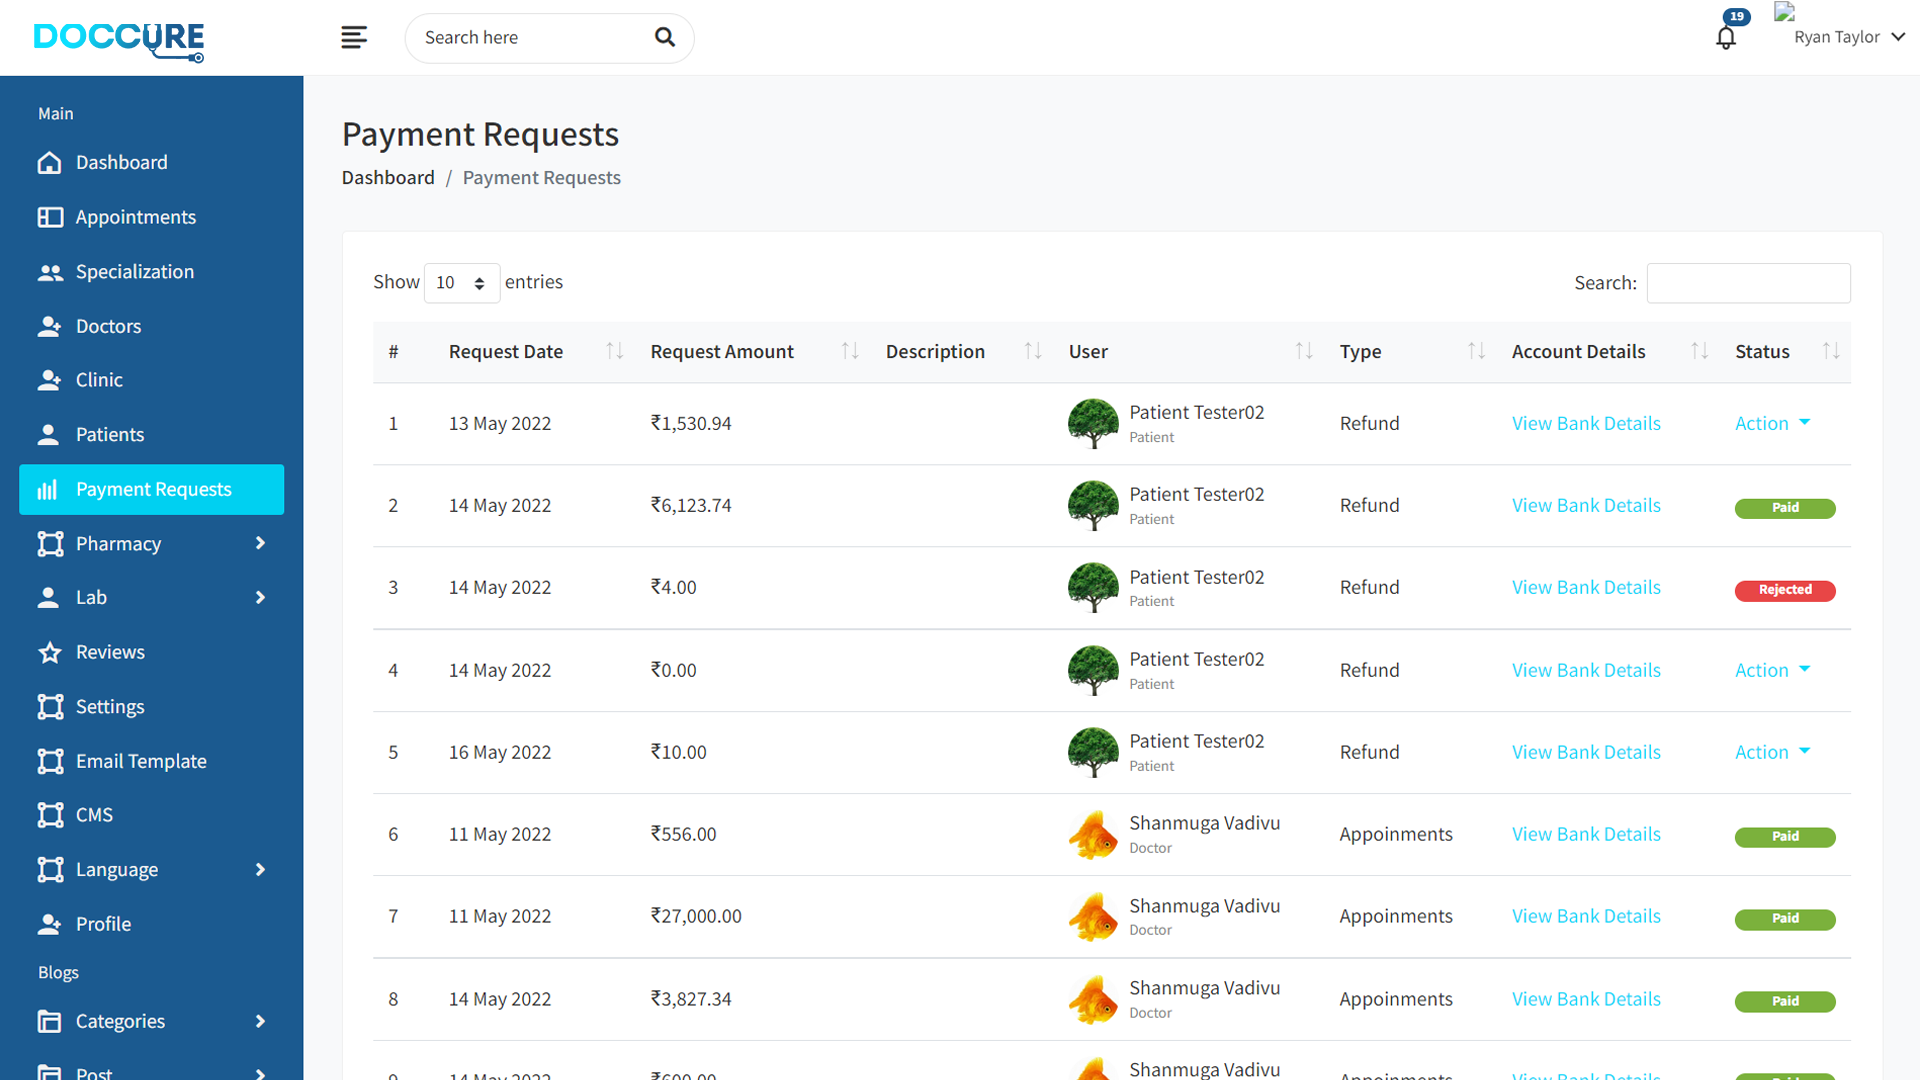Sort by Status column arrows
Screen dimensions: 1920x1080
pos(1831,351)
